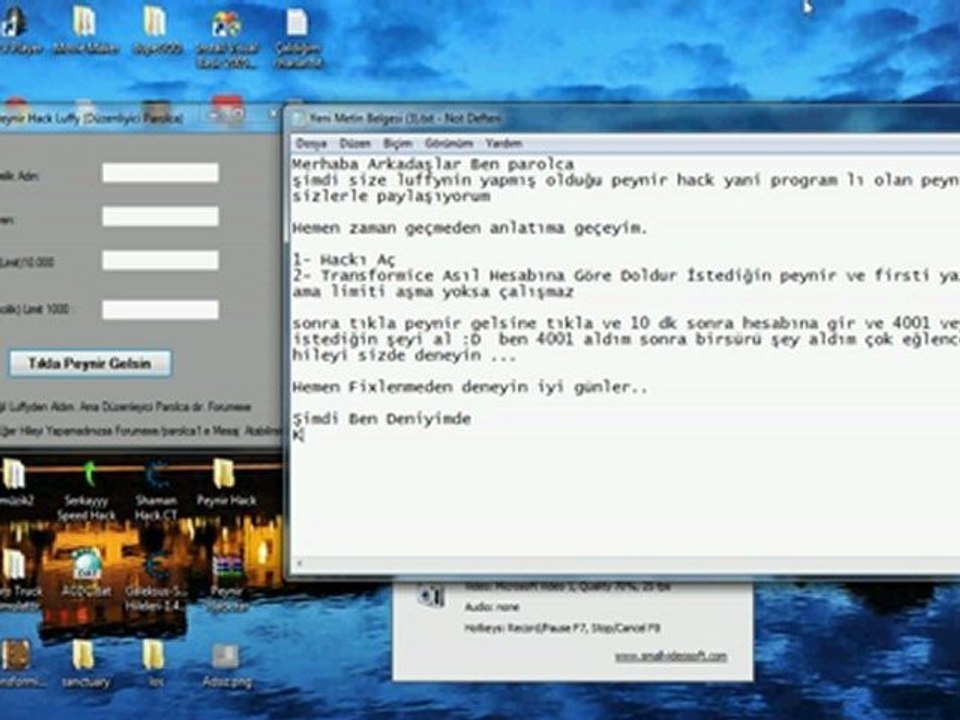Open the Biçim menu in Notepad
Image resolution: width=960 pixels, height=720 pixels.
(398, 143)
